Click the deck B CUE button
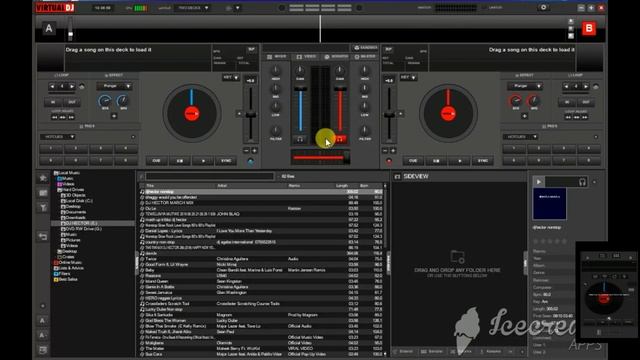The height and width of the screenshot is (360, 640). (x=413, y=161)
